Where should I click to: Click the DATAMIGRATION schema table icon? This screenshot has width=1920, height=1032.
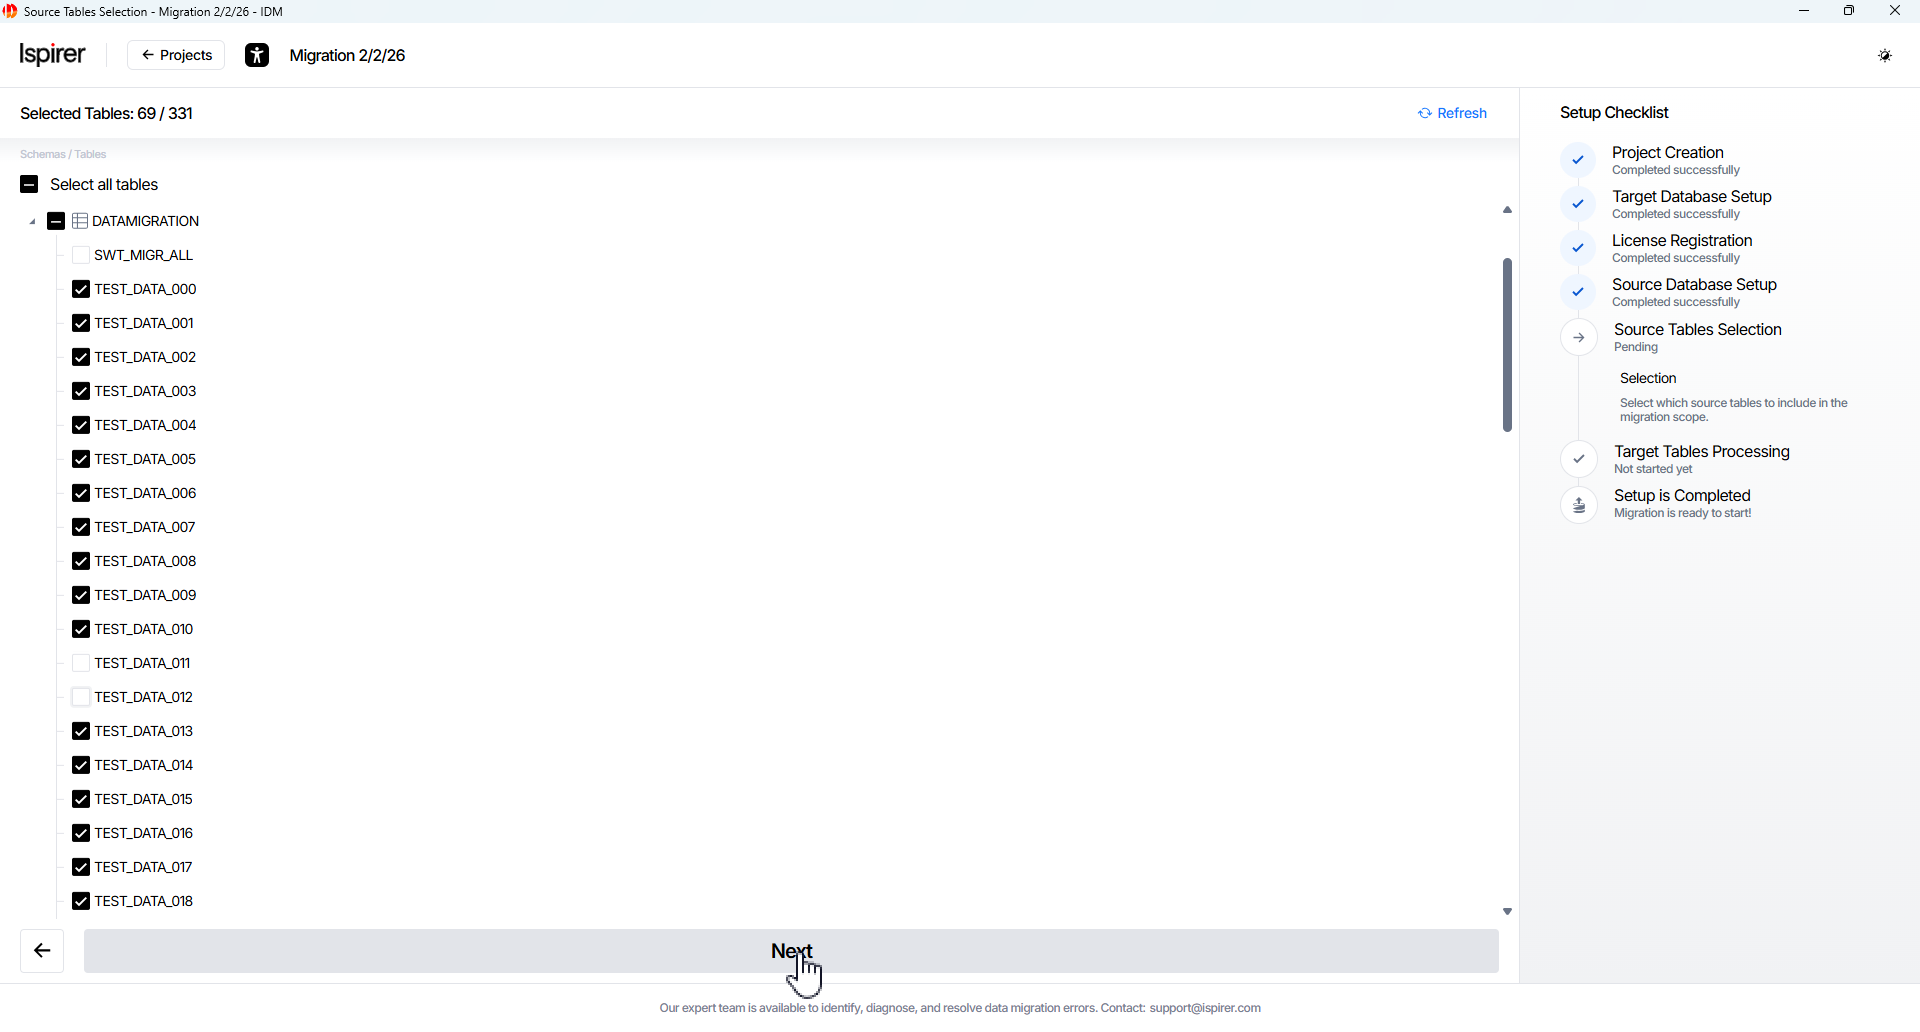81,221
